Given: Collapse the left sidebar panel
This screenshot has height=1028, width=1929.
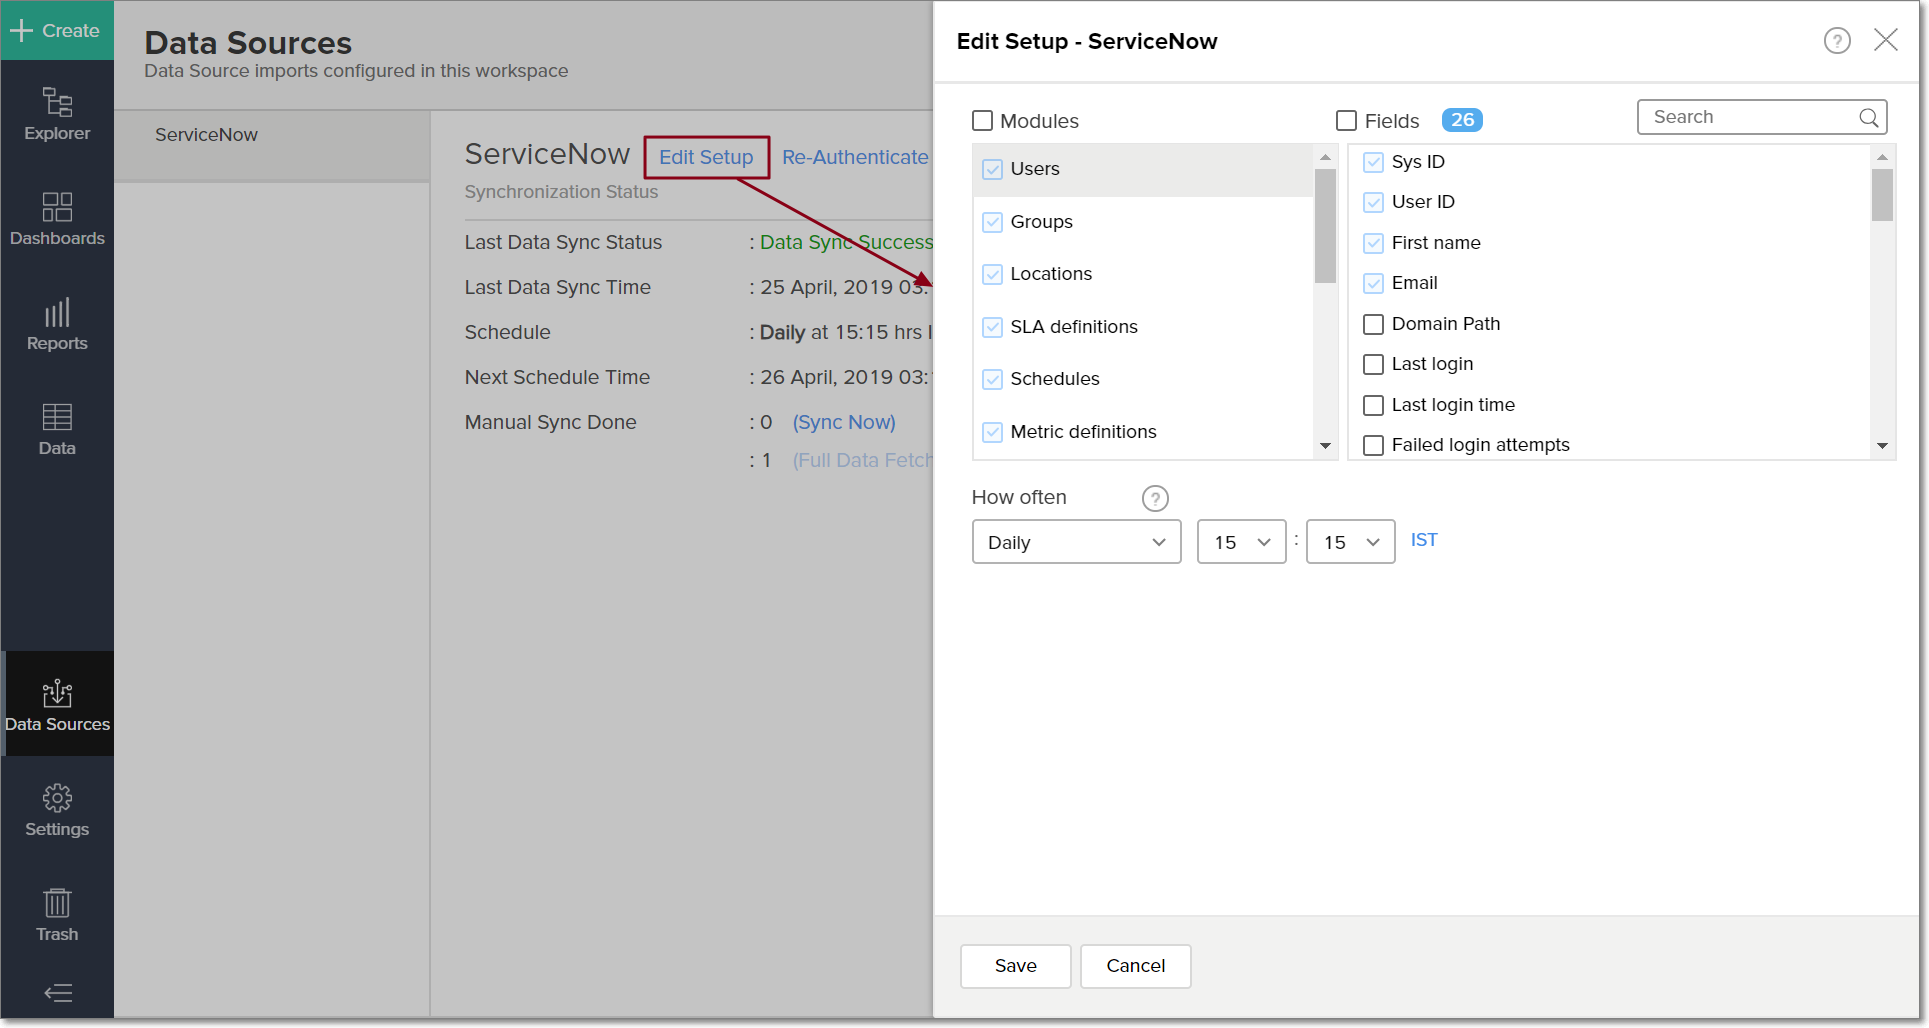Looking at the screenshot, I should coord(58,993).
